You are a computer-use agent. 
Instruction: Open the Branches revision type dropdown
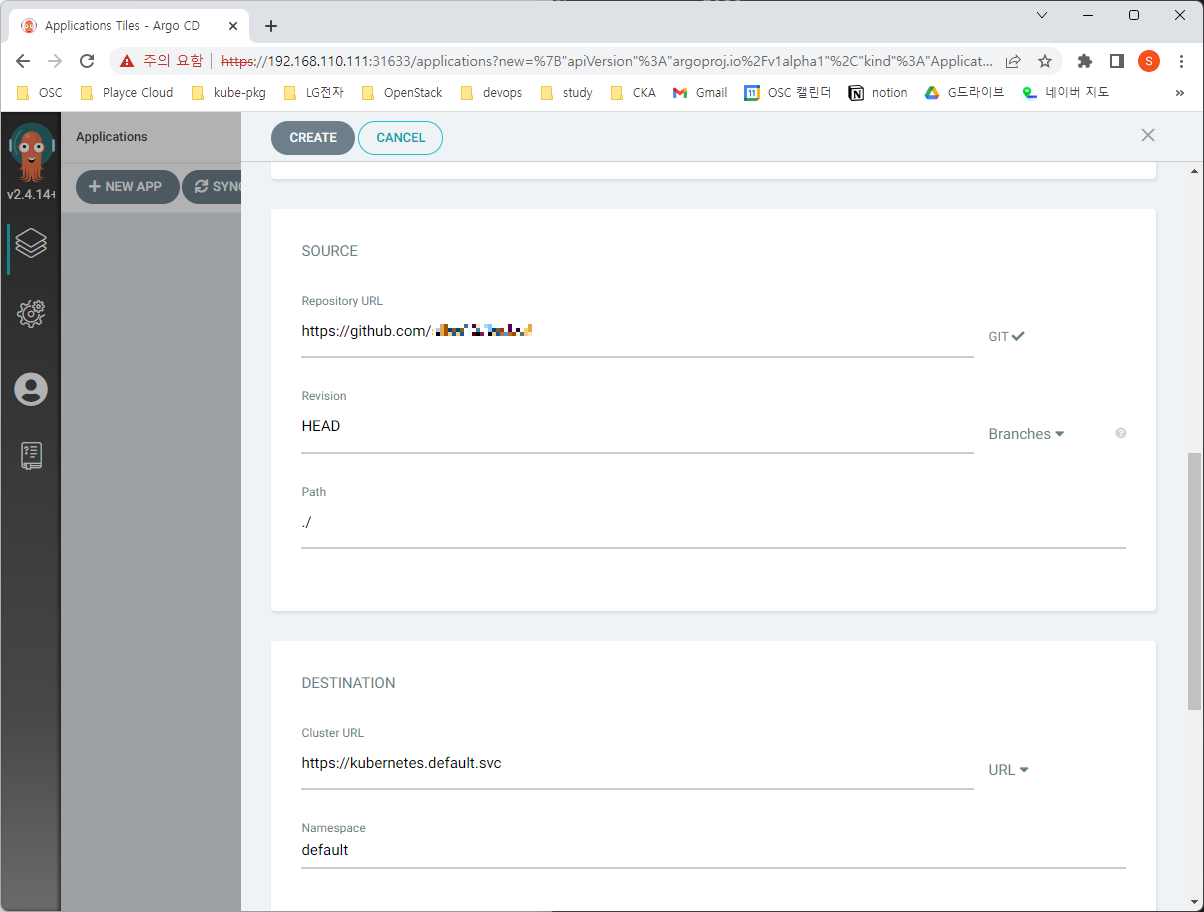1027,434
